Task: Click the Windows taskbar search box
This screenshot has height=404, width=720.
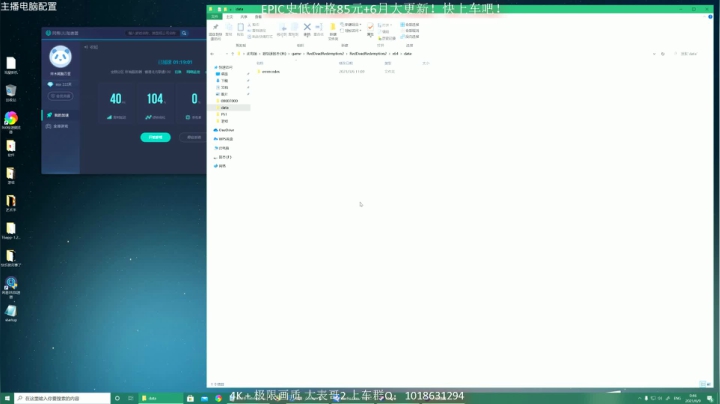Action: coord(62,398)
